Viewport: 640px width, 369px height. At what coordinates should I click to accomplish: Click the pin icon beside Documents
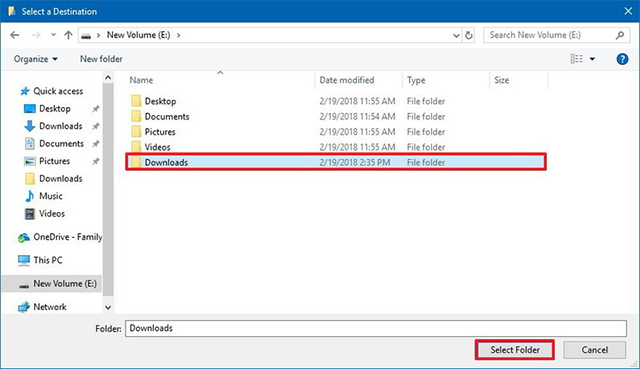96,144
